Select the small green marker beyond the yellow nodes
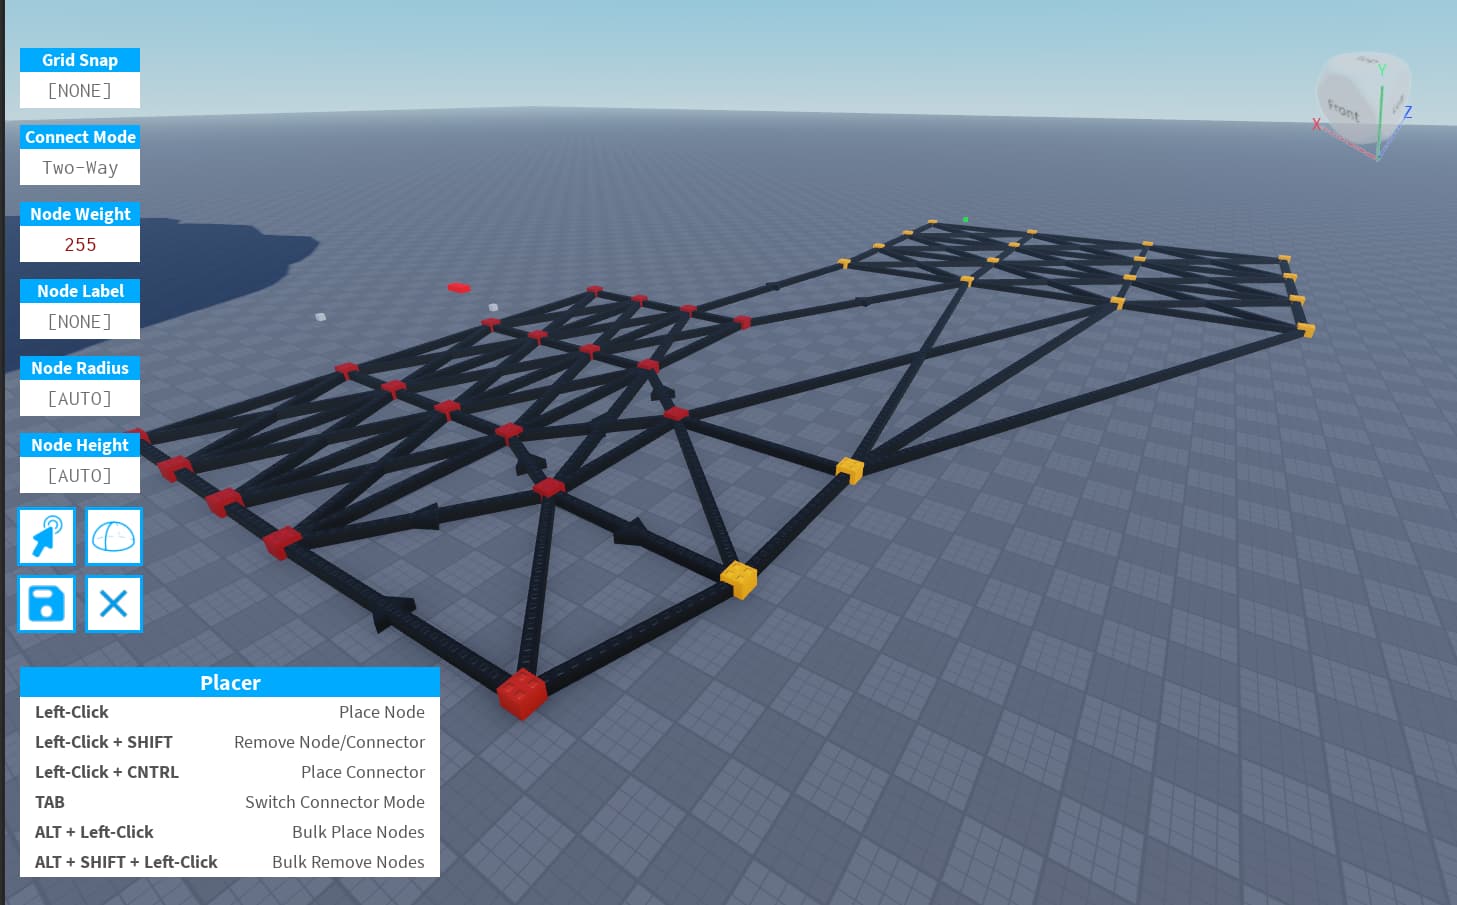Screen dimensions: 1457x905 point(965,219)
